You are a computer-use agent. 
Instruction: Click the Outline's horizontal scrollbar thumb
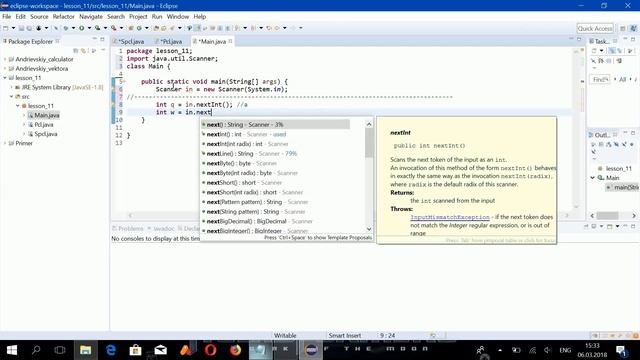click(607, 216)
